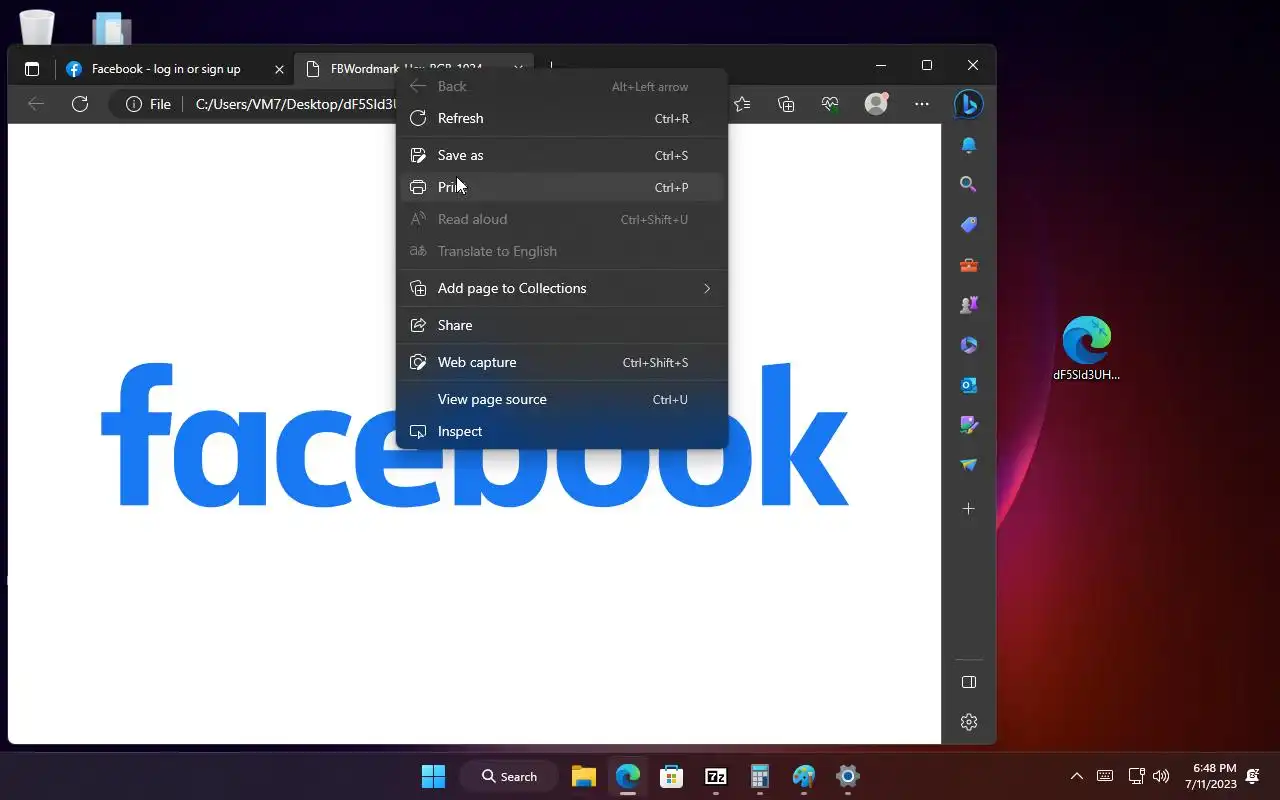Image resolution: width=1280 pixels, height=800 pixels.
Task: Open File Explorer from the taskbar
Action: point(584,776)
